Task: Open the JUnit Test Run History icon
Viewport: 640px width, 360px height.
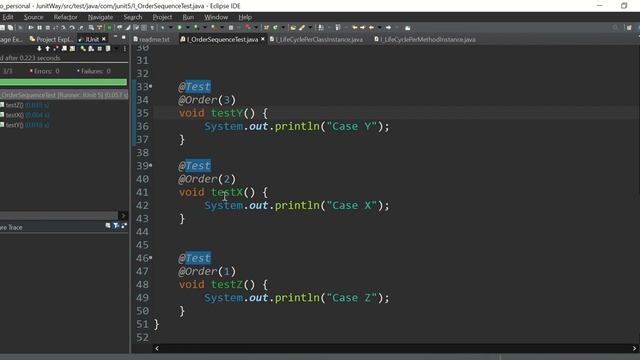Action: [108, 49]
